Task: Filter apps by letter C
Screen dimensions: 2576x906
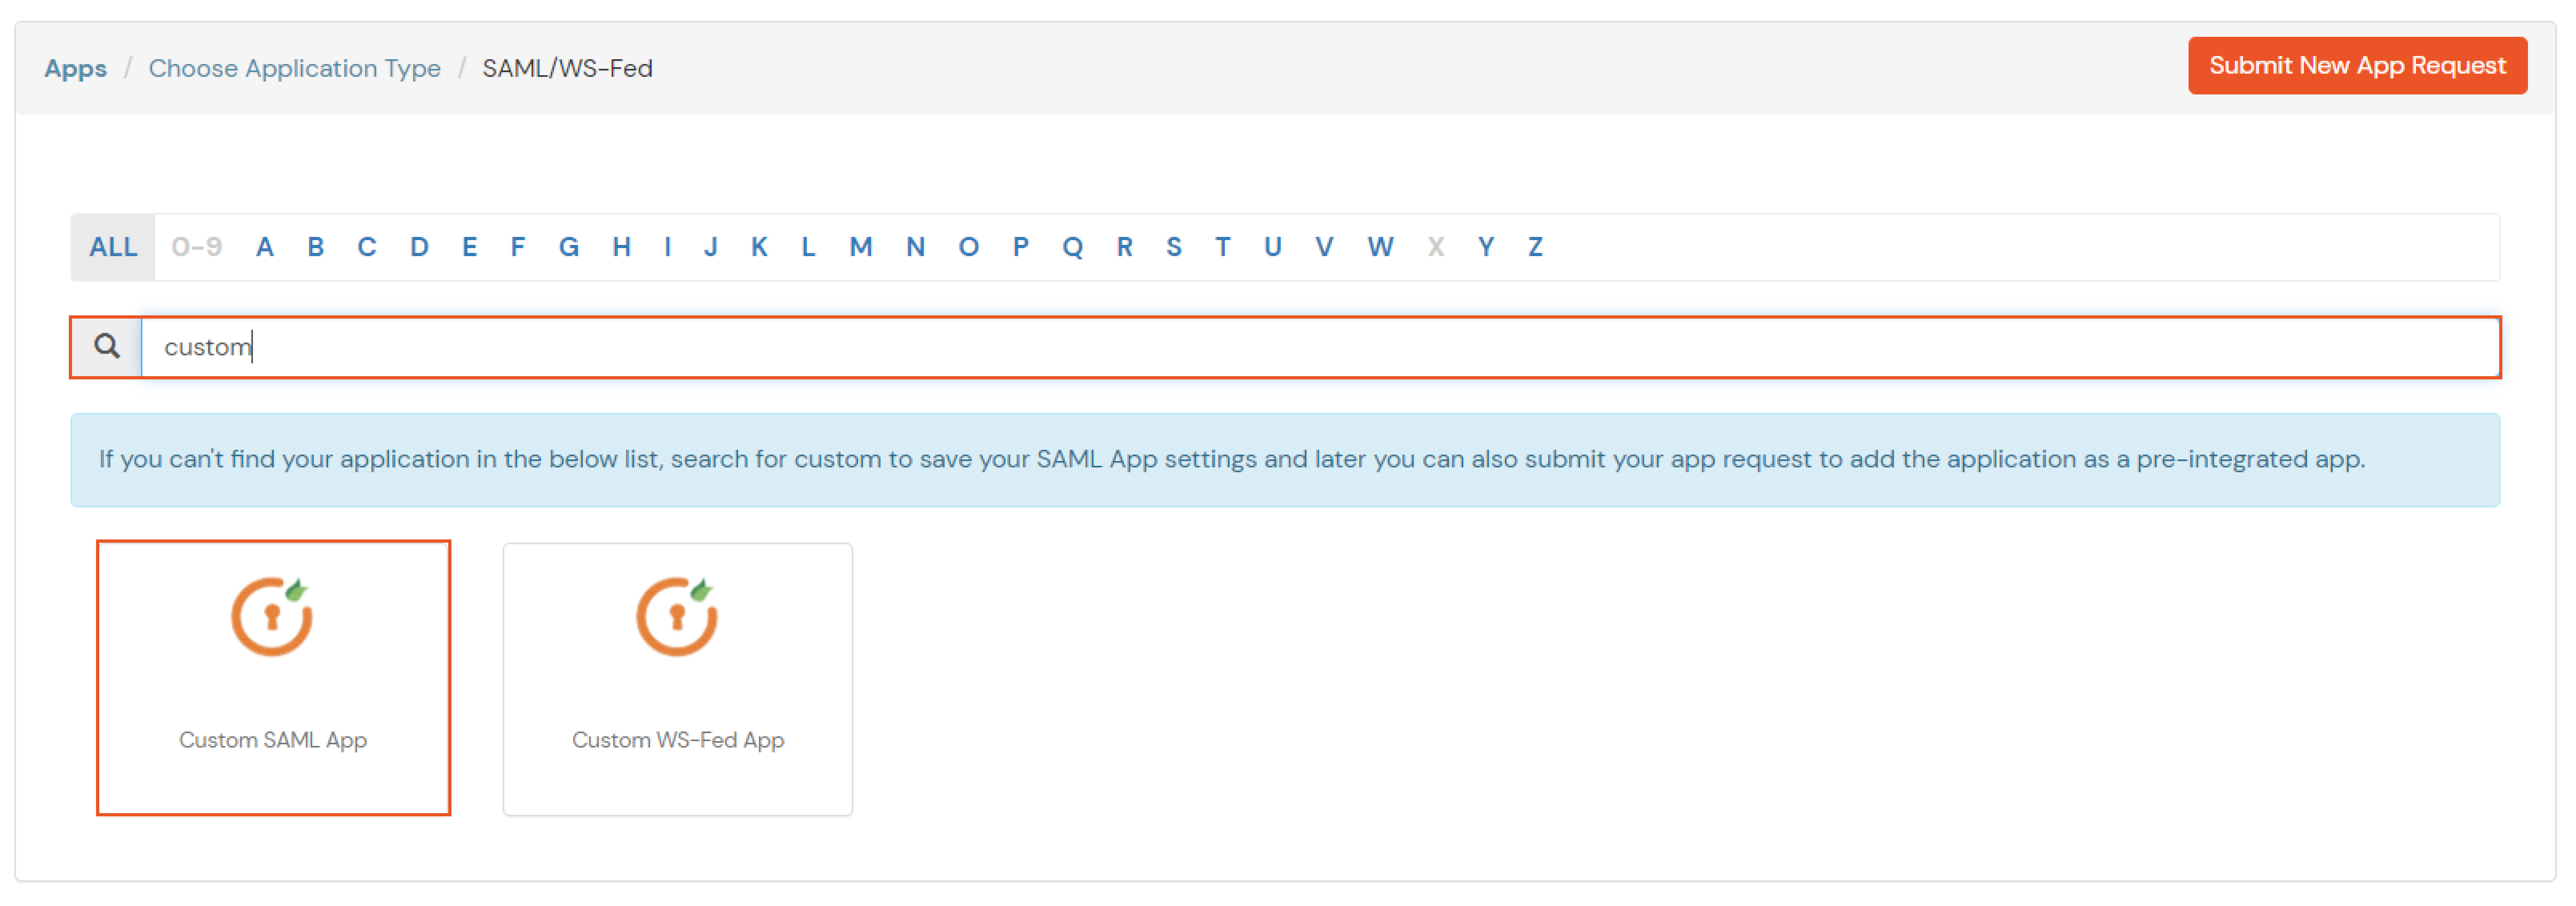Action: coord(368,247)
